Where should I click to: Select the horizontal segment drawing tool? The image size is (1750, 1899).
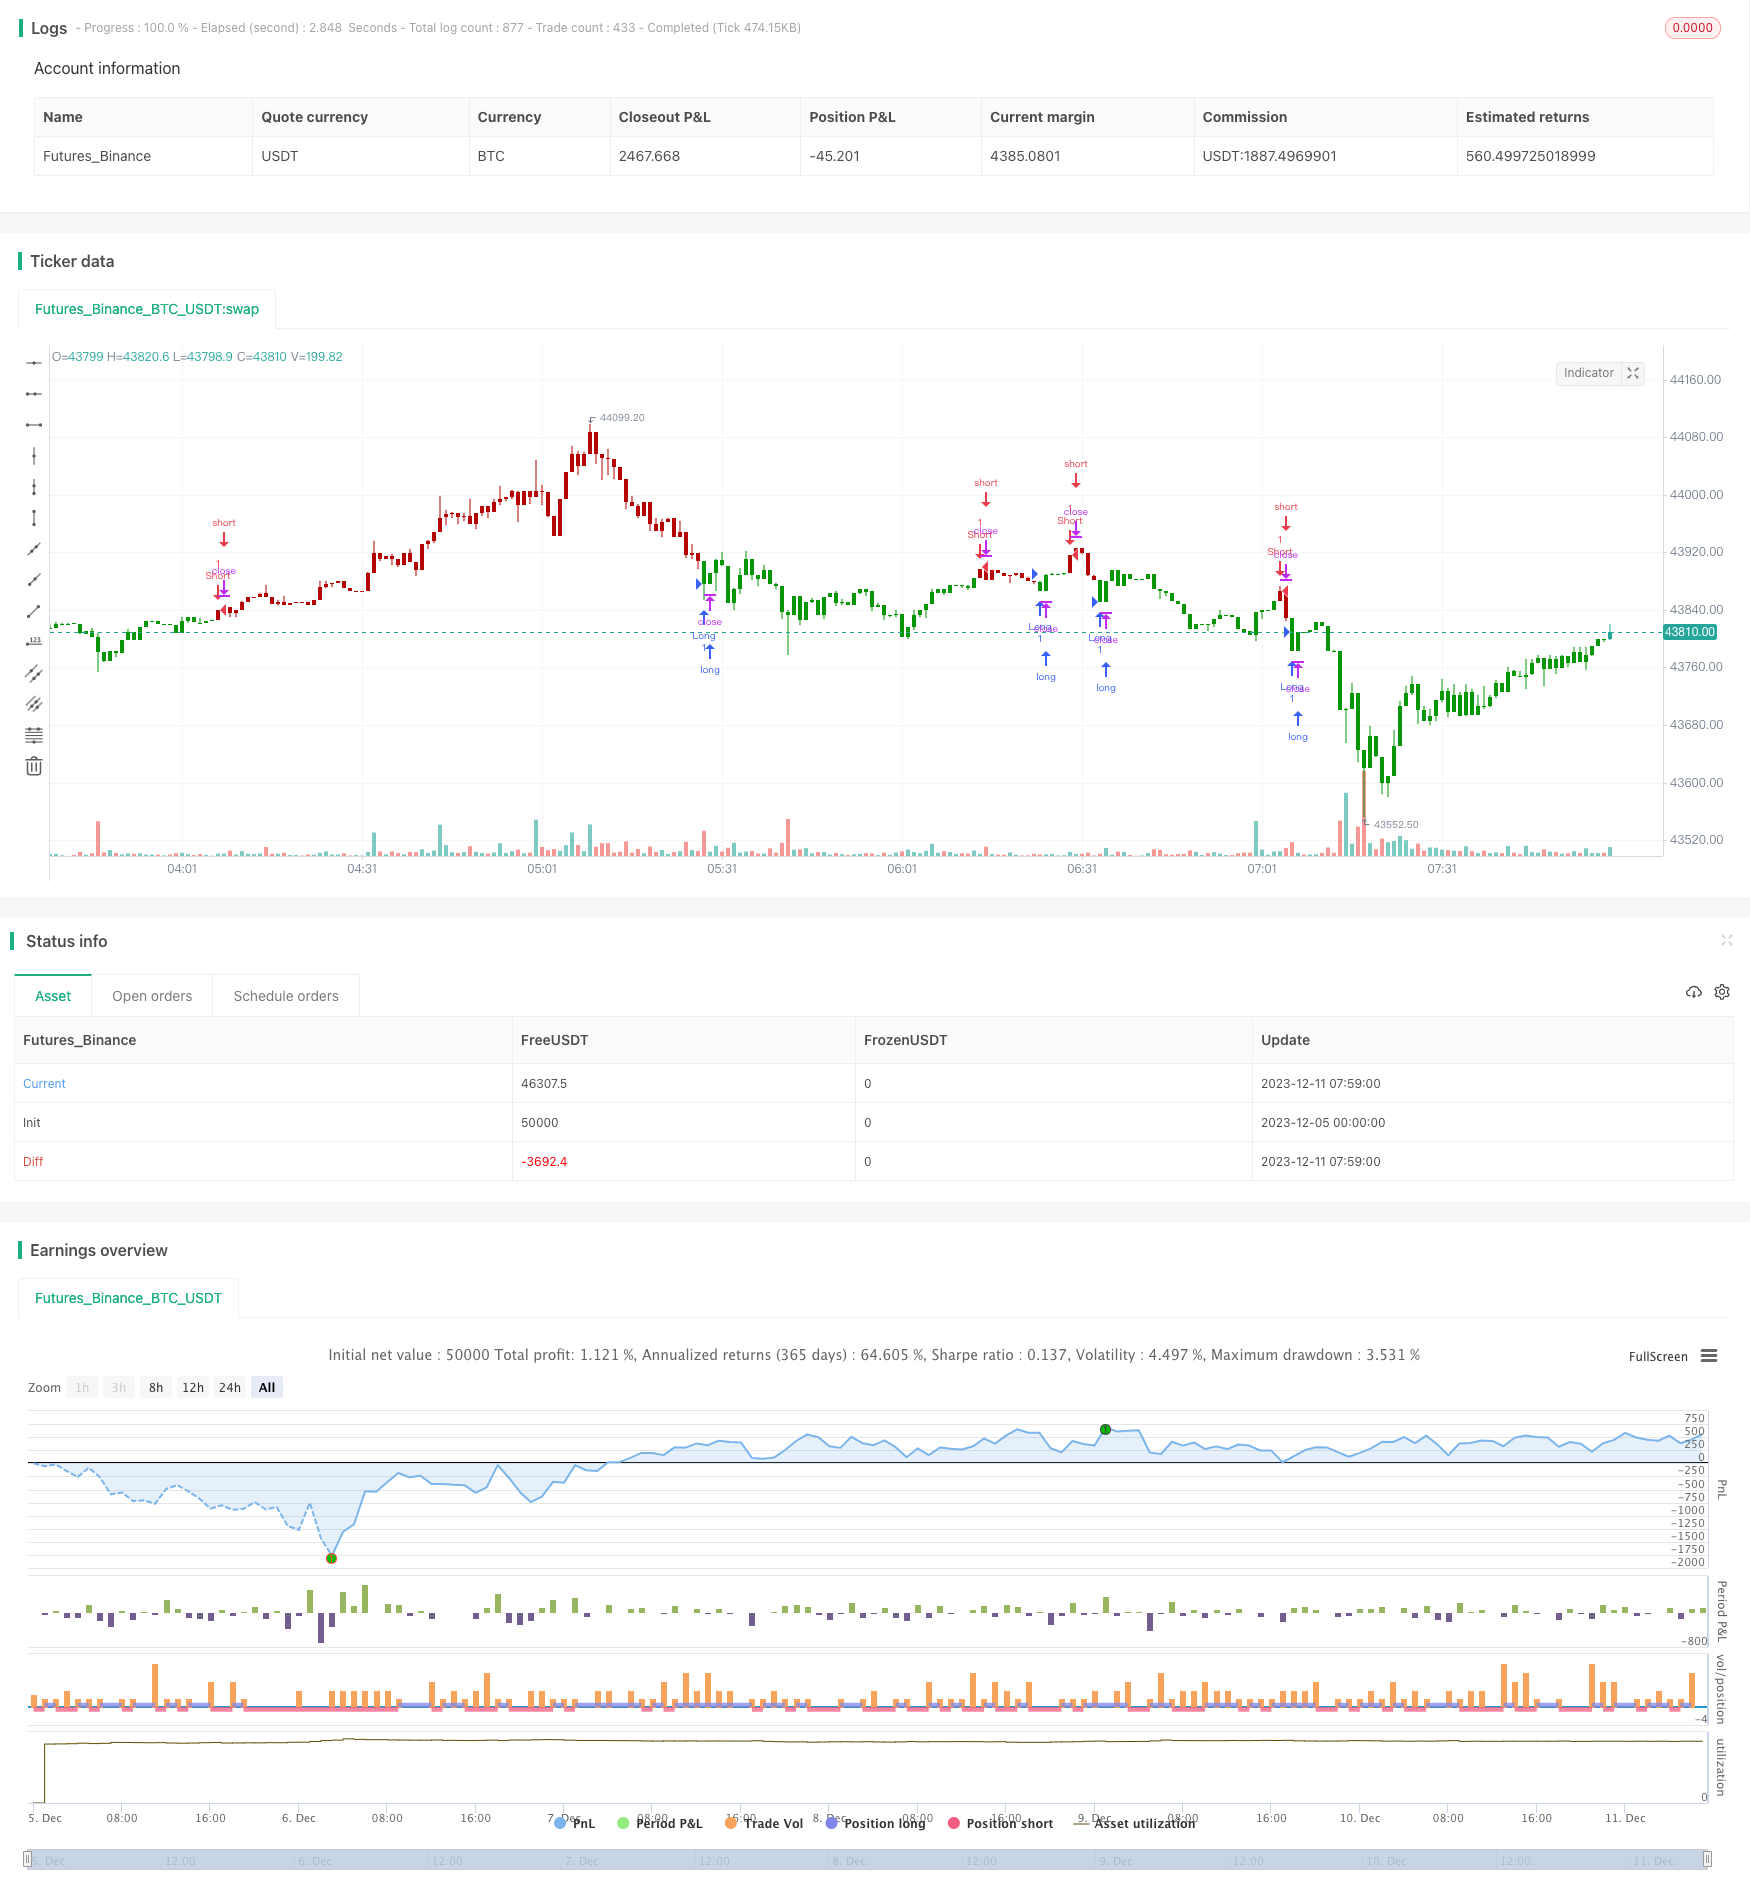coord(34,425)
